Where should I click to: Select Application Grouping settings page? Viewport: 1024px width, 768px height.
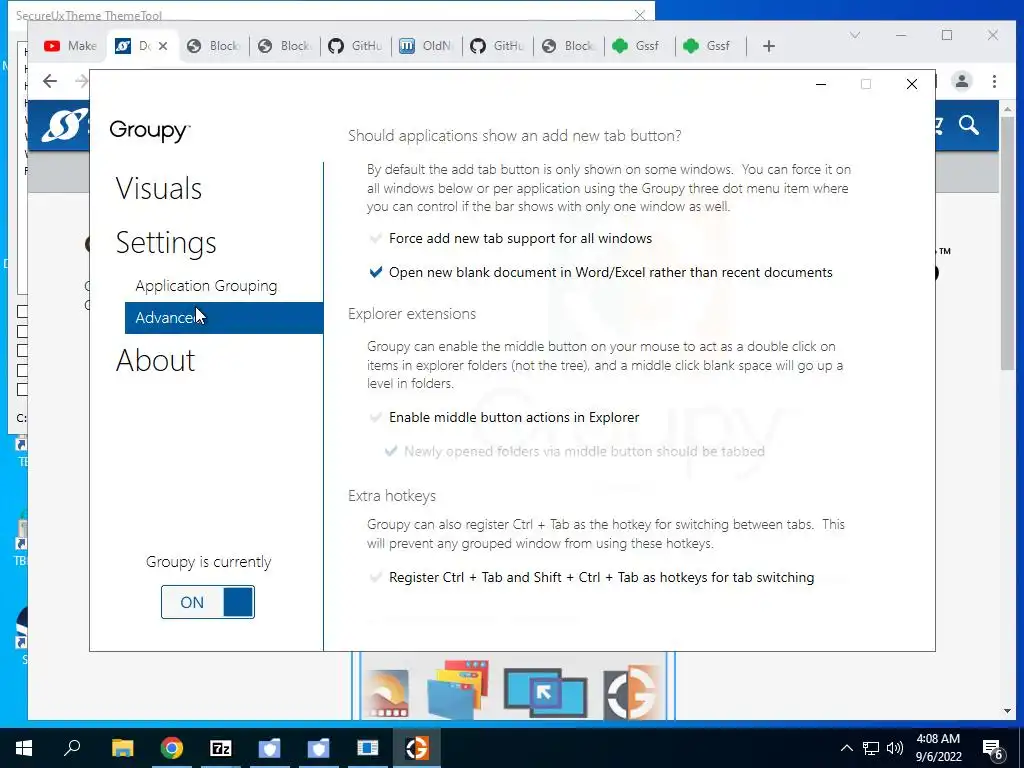(206, 286)
